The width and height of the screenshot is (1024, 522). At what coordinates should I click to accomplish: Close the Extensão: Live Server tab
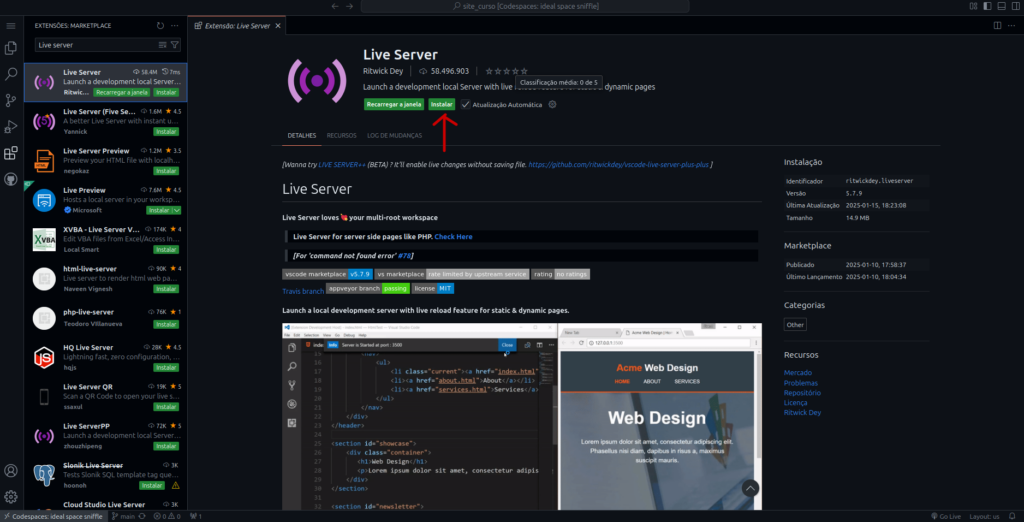click(278, 25)
